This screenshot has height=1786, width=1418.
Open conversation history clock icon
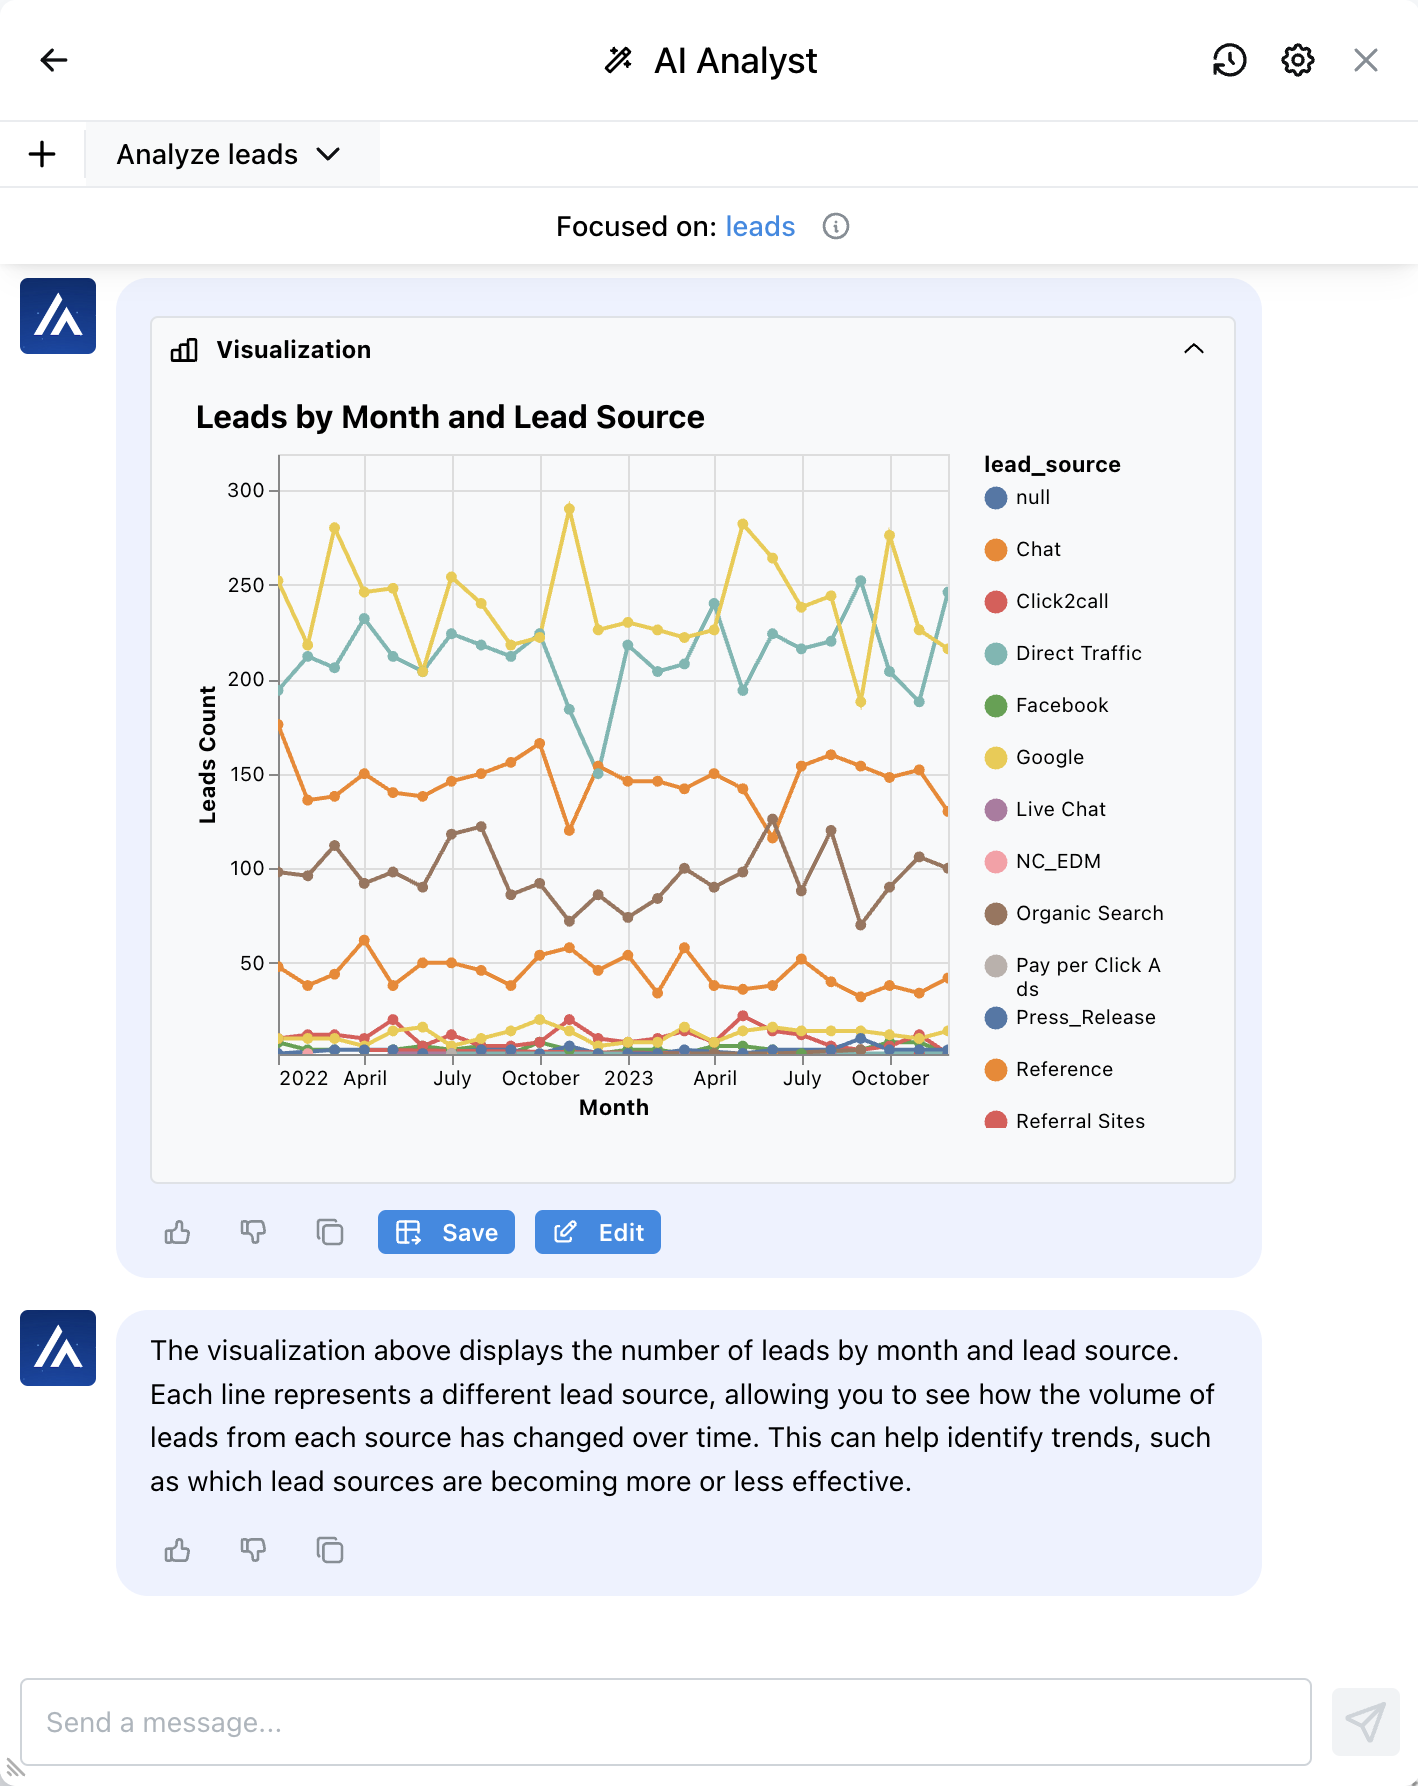(x=1229, y=60)
